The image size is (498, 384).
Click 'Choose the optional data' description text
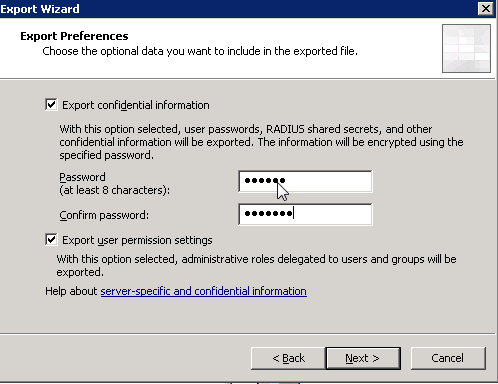pos(200,51)
